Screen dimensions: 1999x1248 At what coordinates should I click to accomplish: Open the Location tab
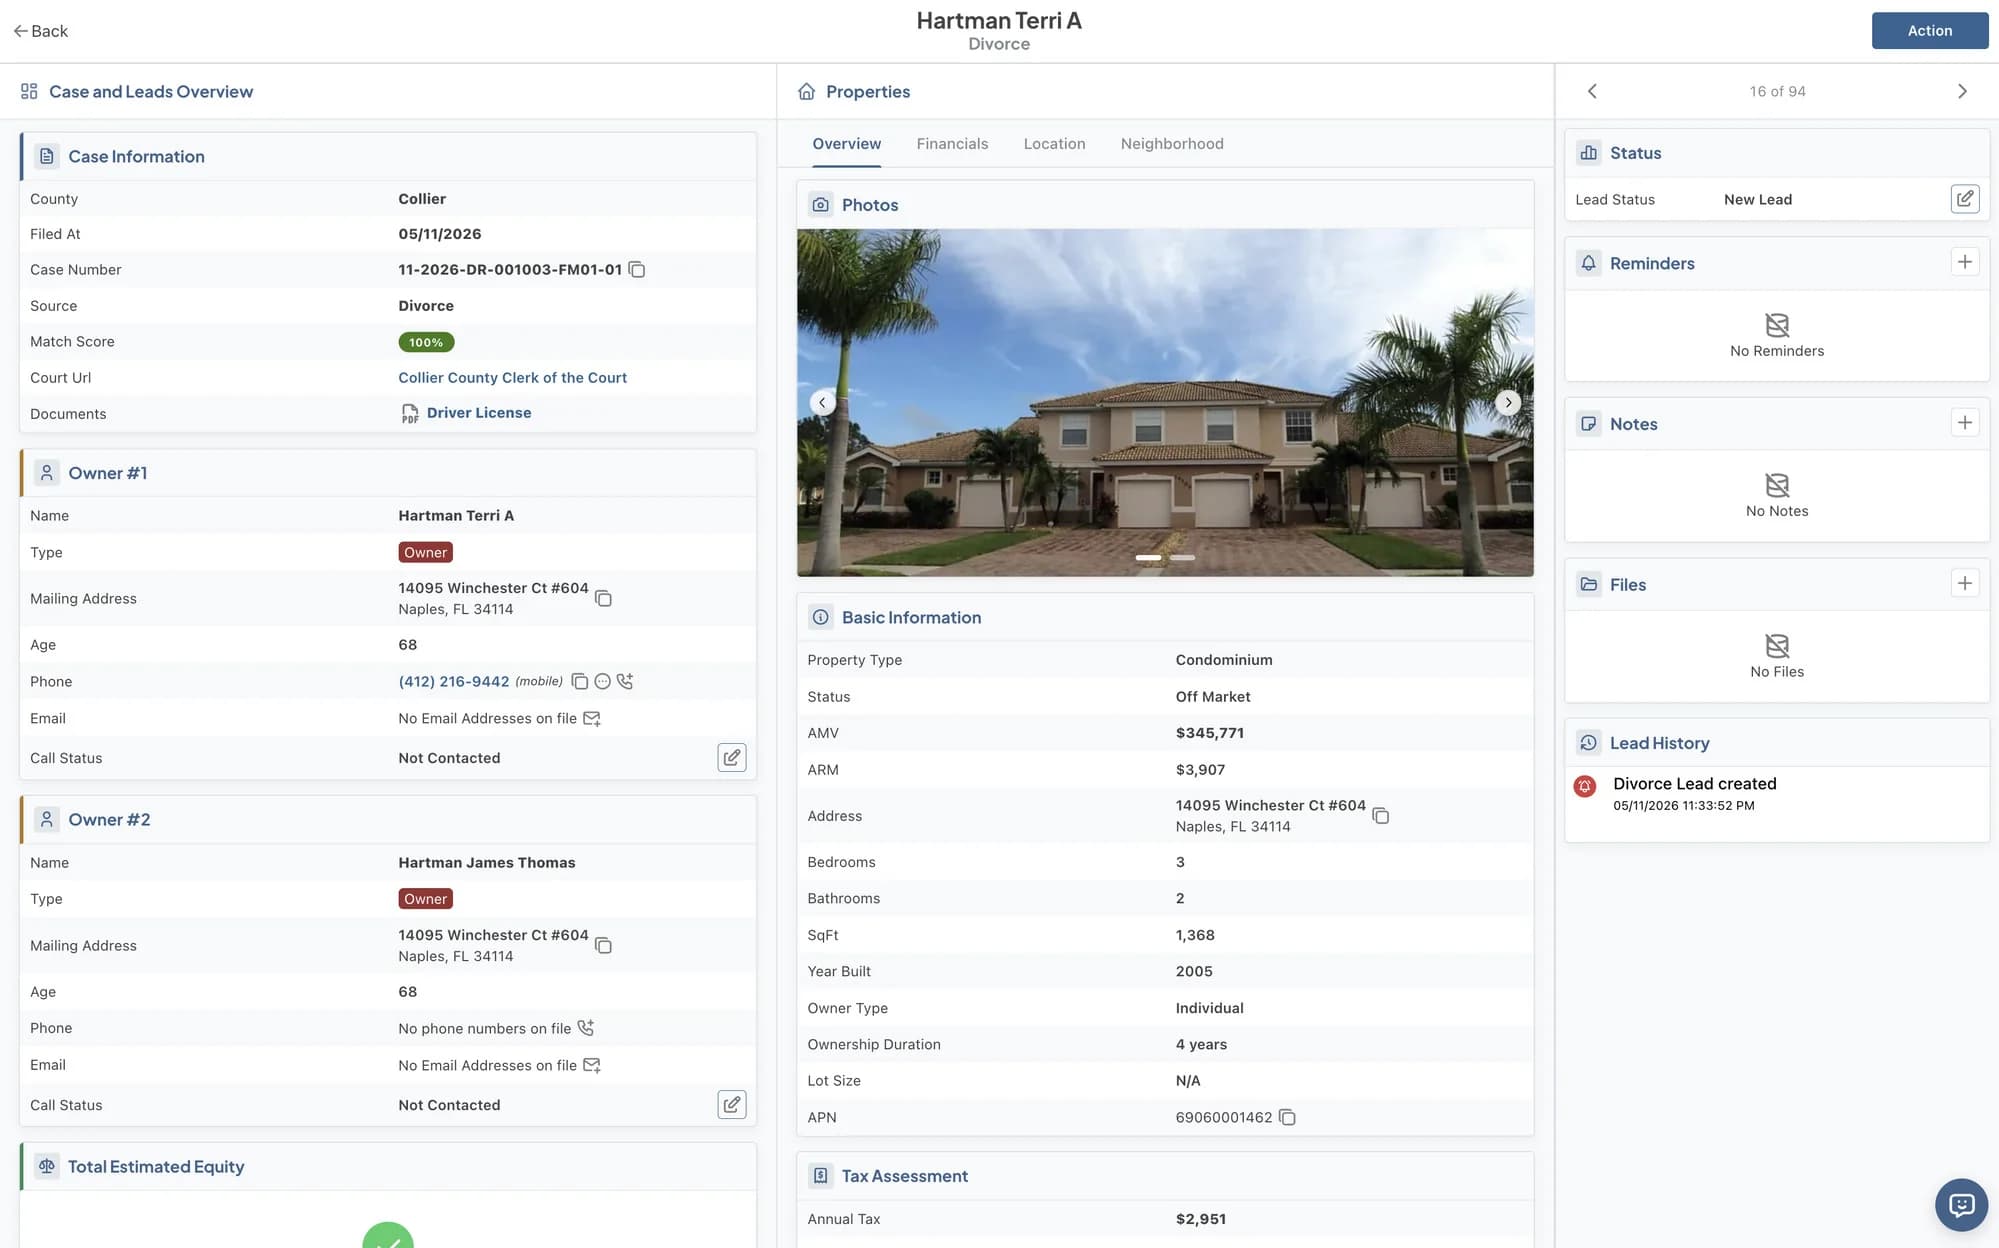tap(1054, 144)
